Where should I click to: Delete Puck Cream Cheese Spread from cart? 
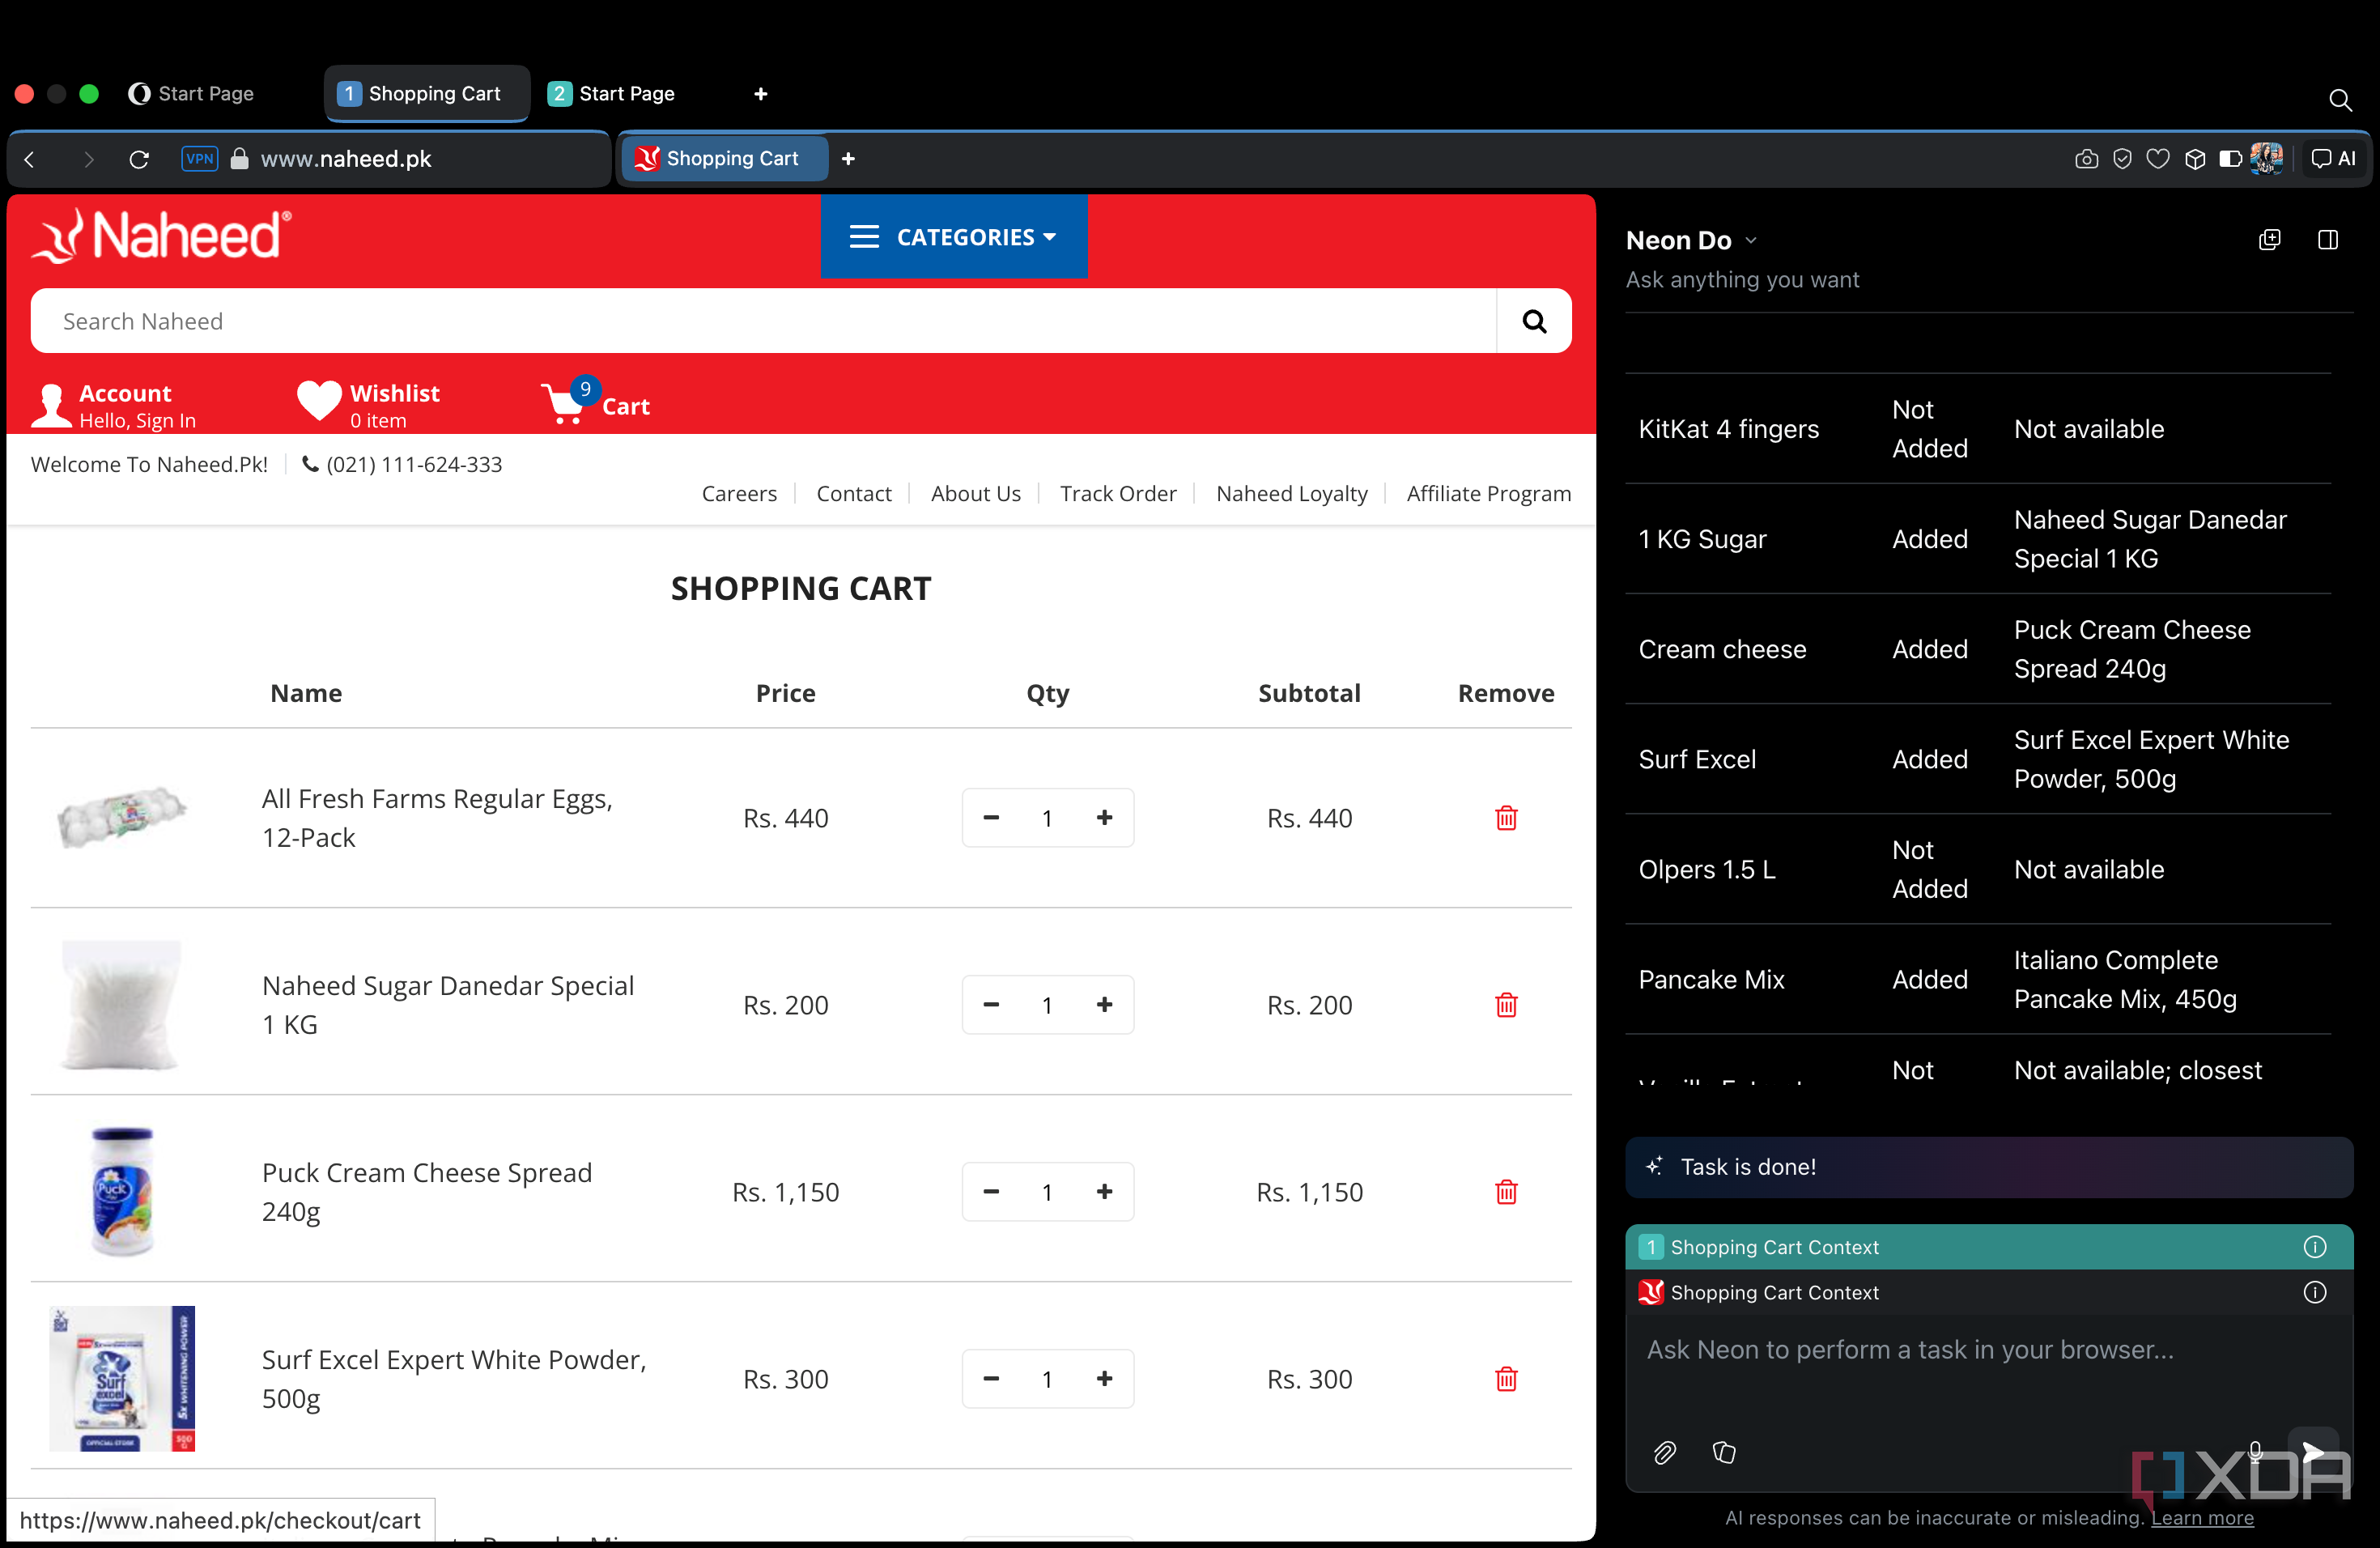[1506, 1192]
